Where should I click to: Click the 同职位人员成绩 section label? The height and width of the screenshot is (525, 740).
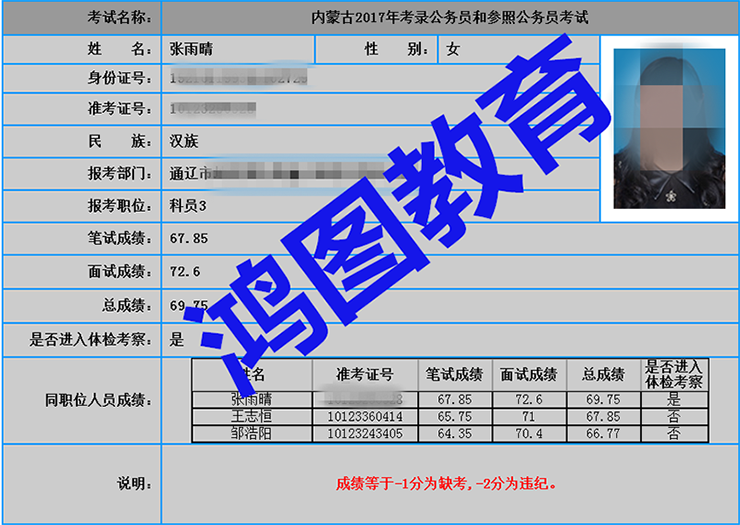98,401
